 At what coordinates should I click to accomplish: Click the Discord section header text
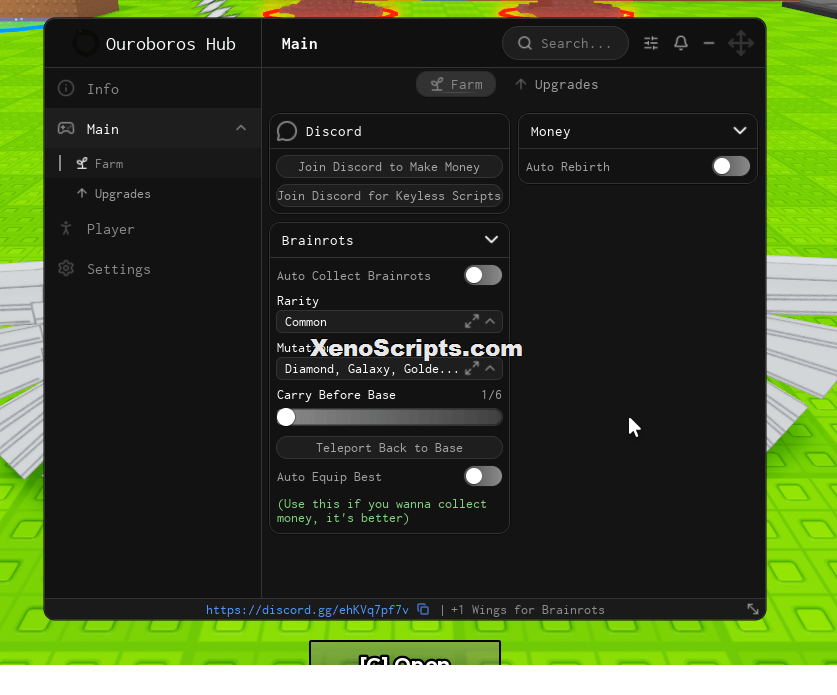coord(334,131)
